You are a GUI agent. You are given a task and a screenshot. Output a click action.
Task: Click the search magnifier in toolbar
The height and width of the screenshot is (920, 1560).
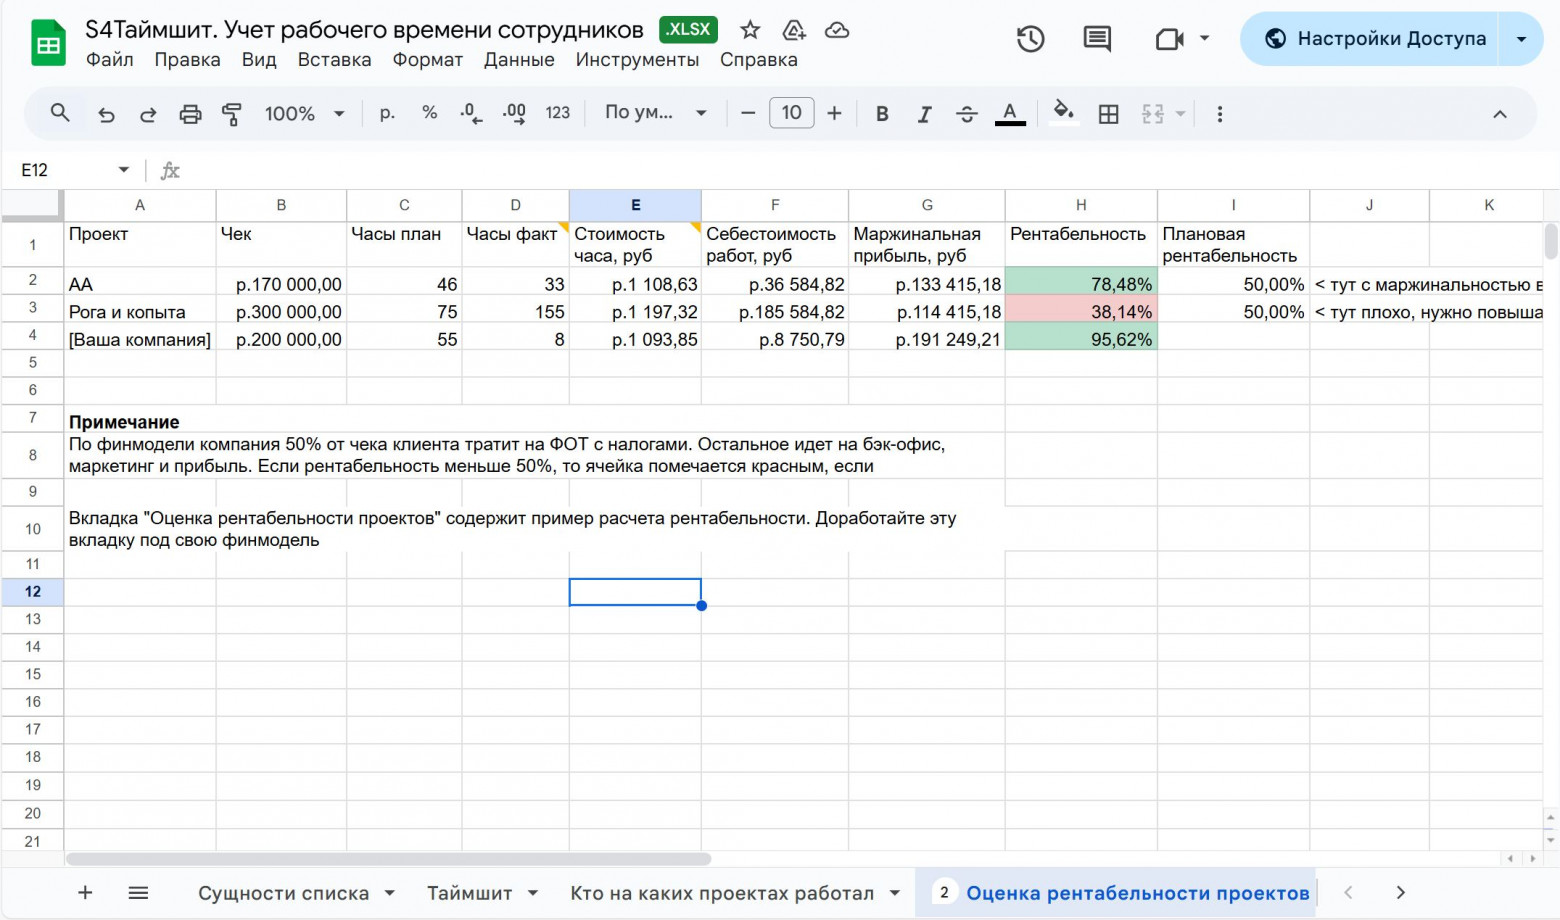(x=60, y=113)
